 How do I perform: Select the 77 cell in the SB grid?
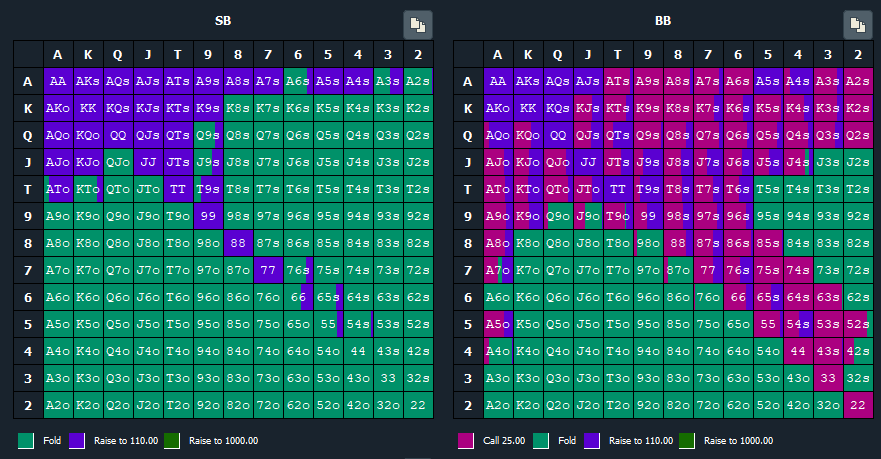[x=268, y=270]
